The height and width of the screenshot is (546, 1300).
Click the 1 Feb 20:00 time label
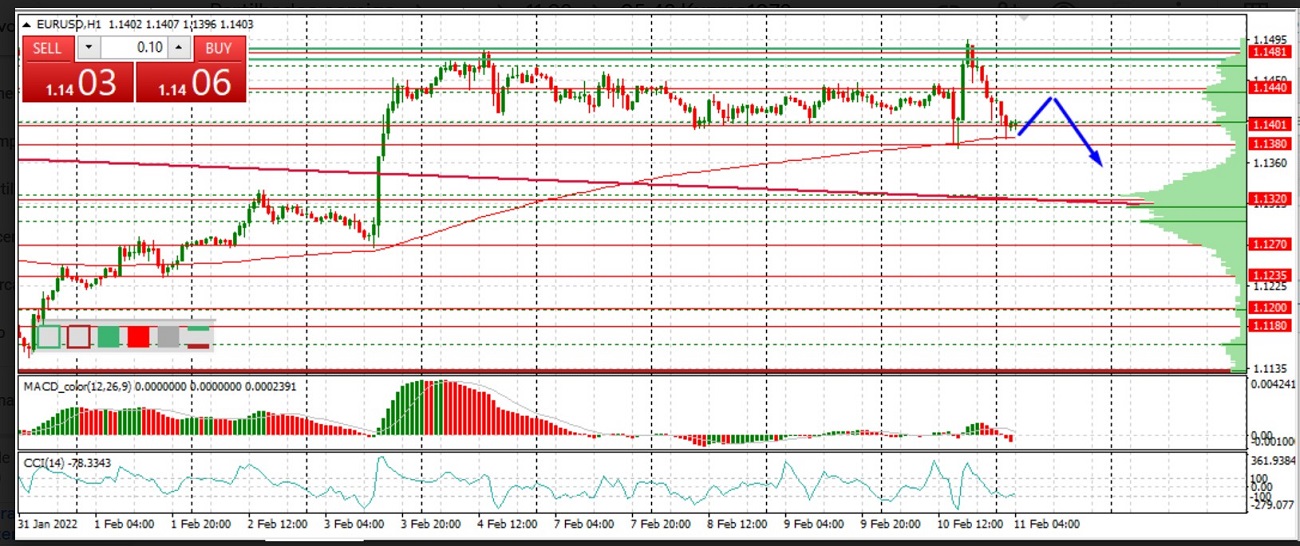(202, 523)
